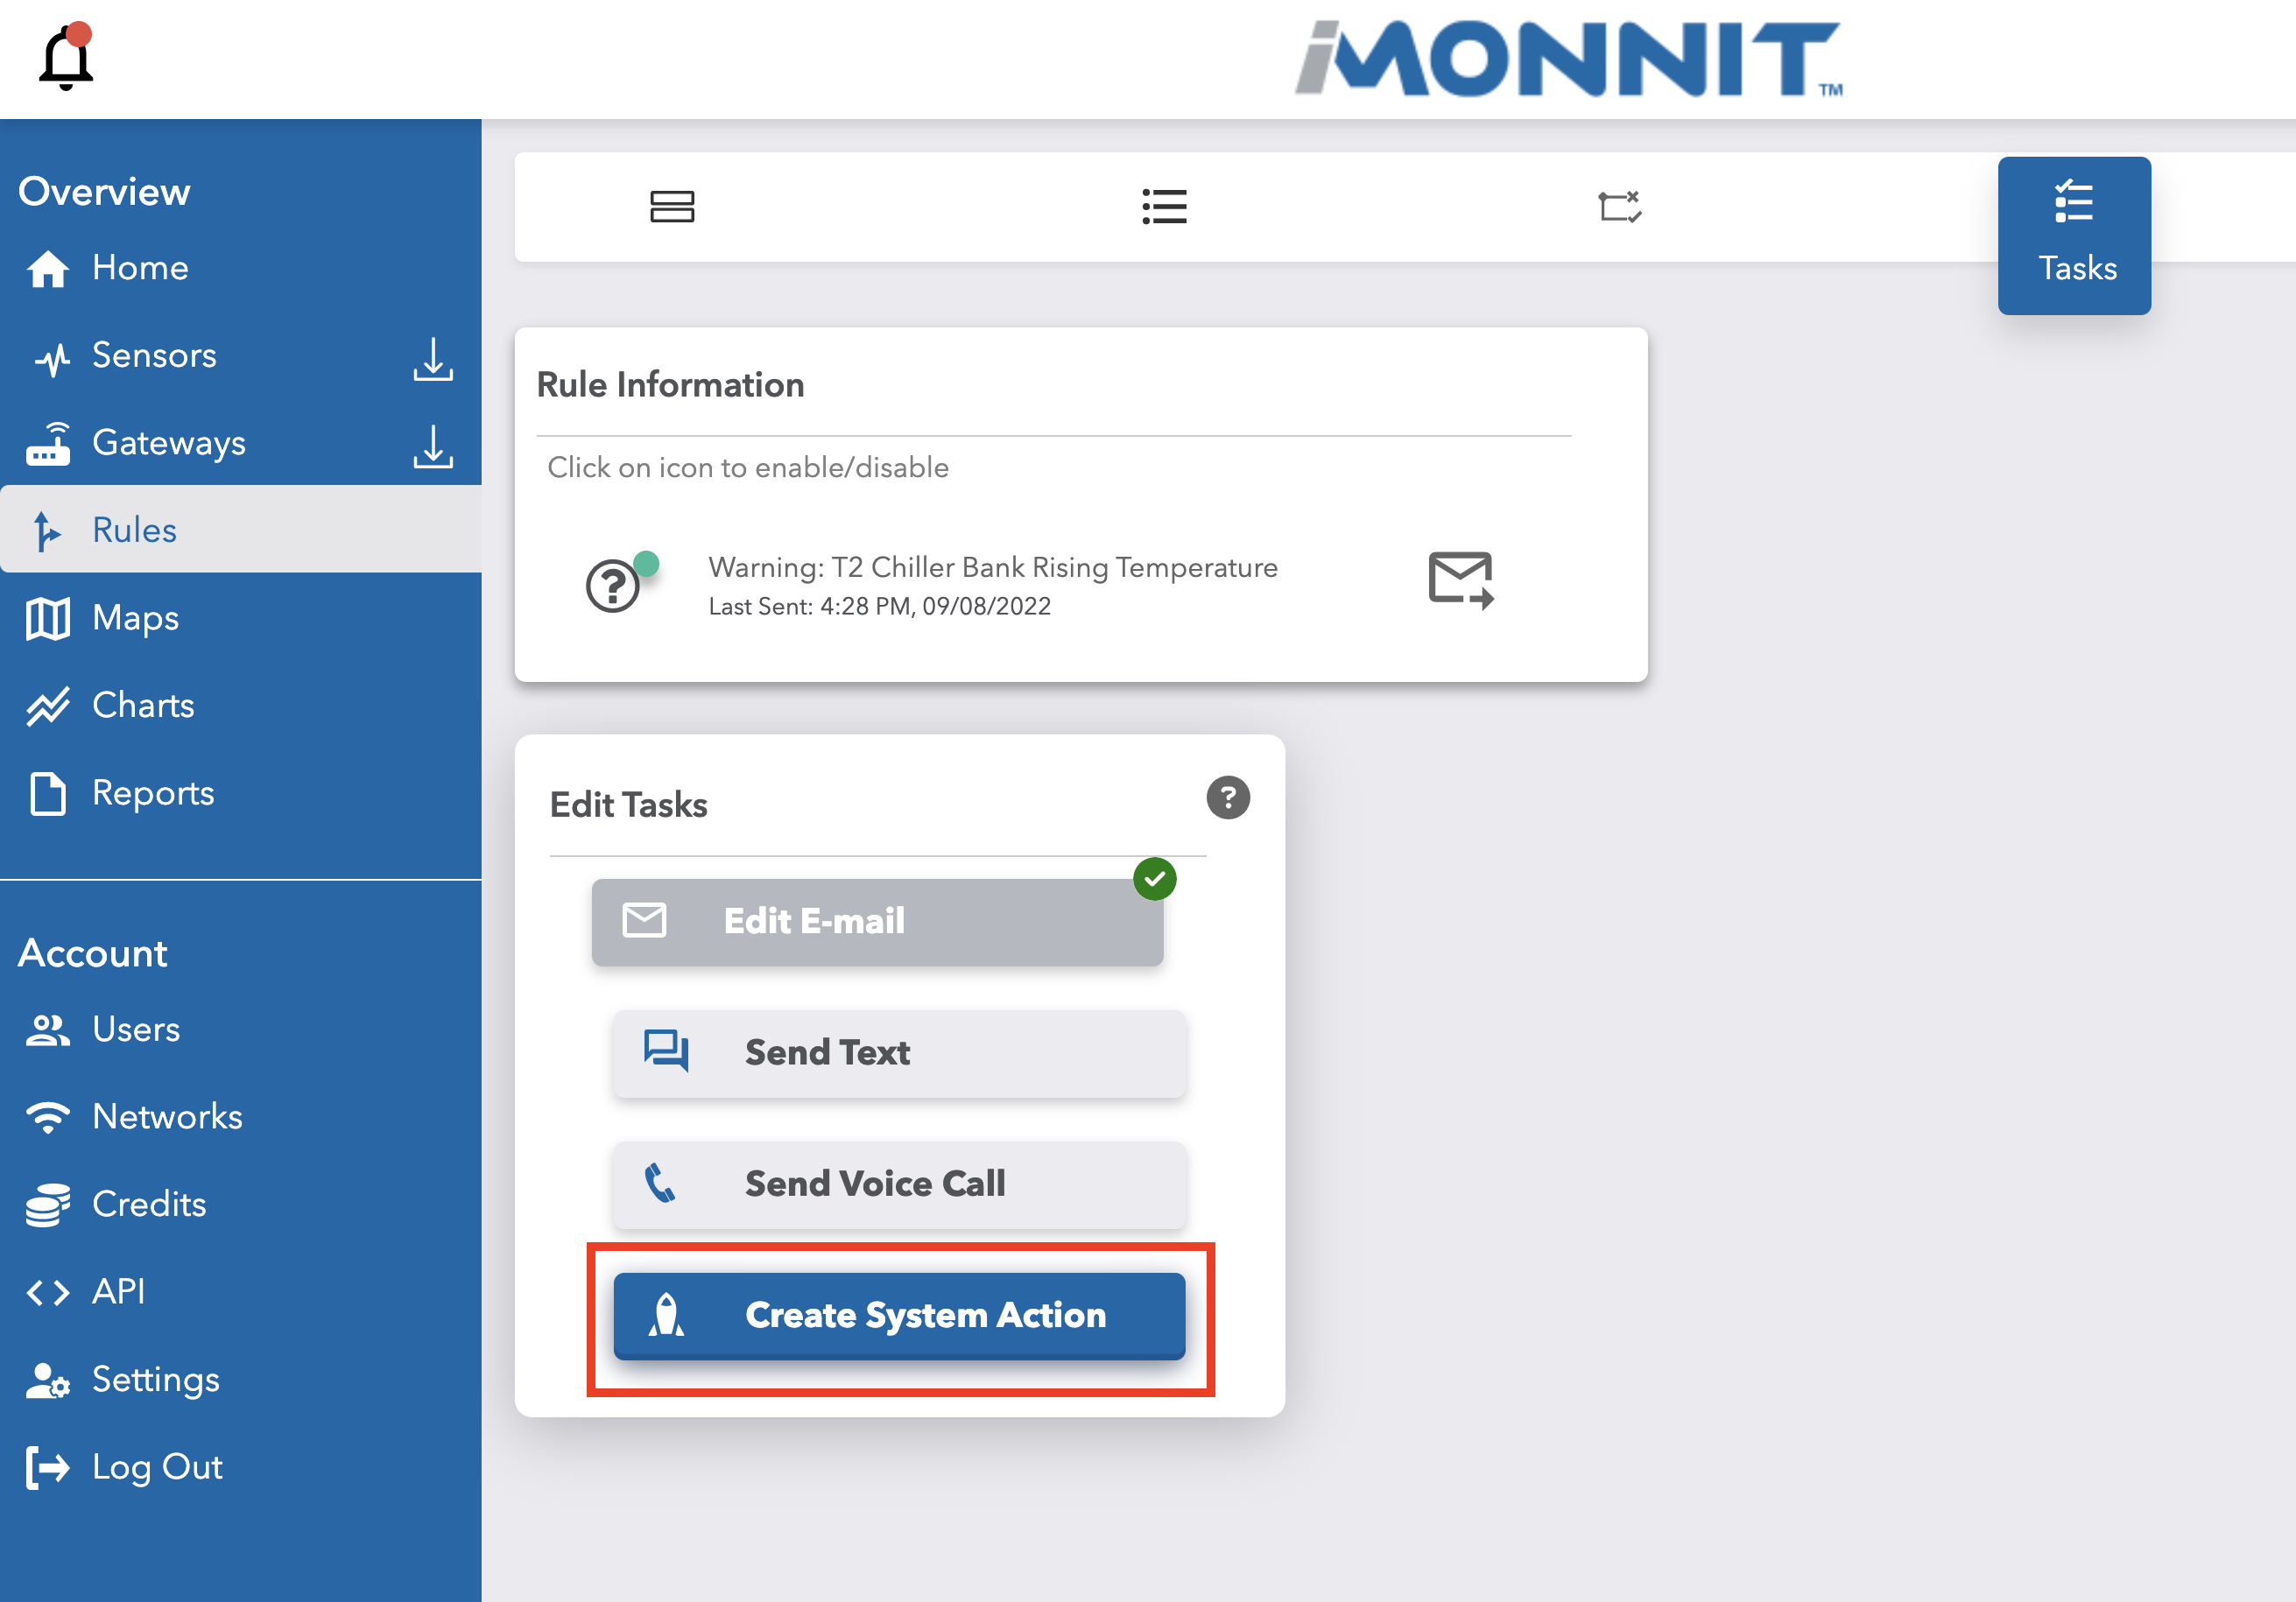Open Charts from the sidebar

[241, 705]
